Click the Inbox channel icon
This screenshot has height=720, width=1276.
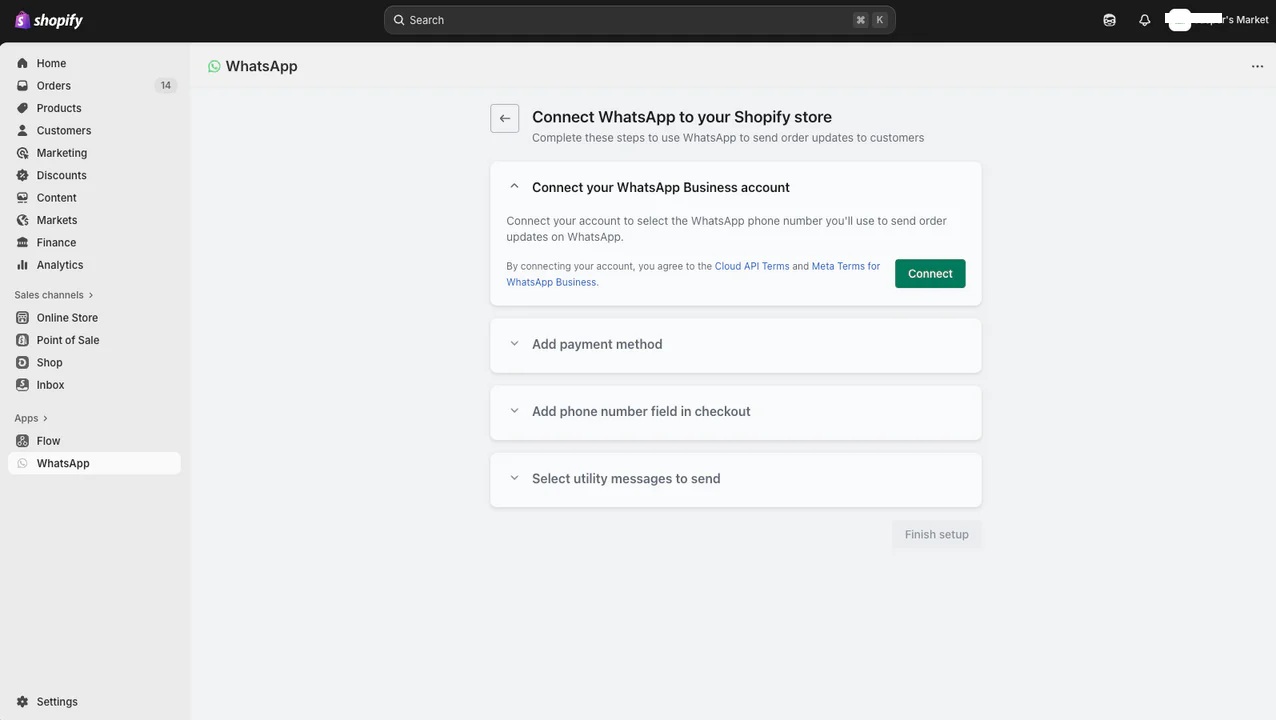tap(22, 385)
